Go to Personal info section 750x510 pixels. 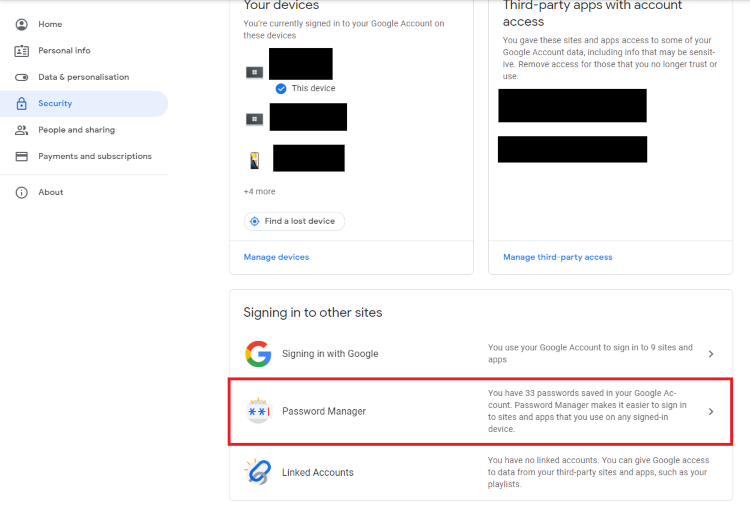64,50
